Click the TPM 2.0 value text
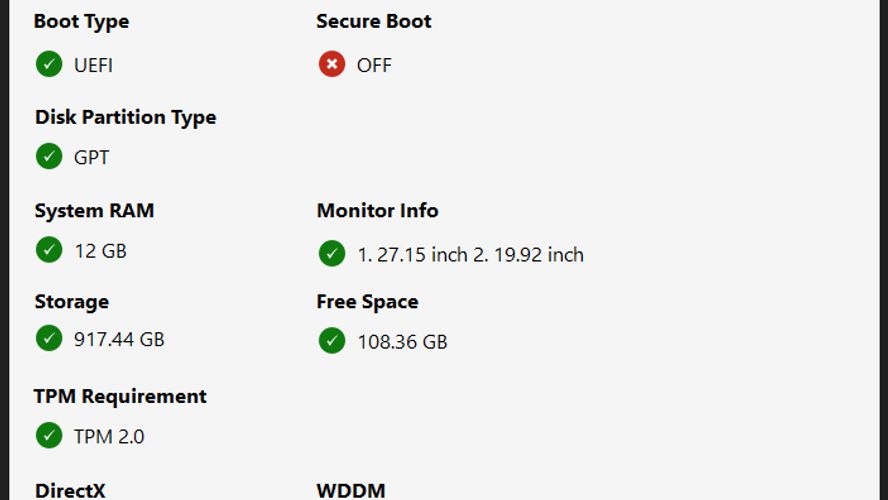 [x=109, y=436]
